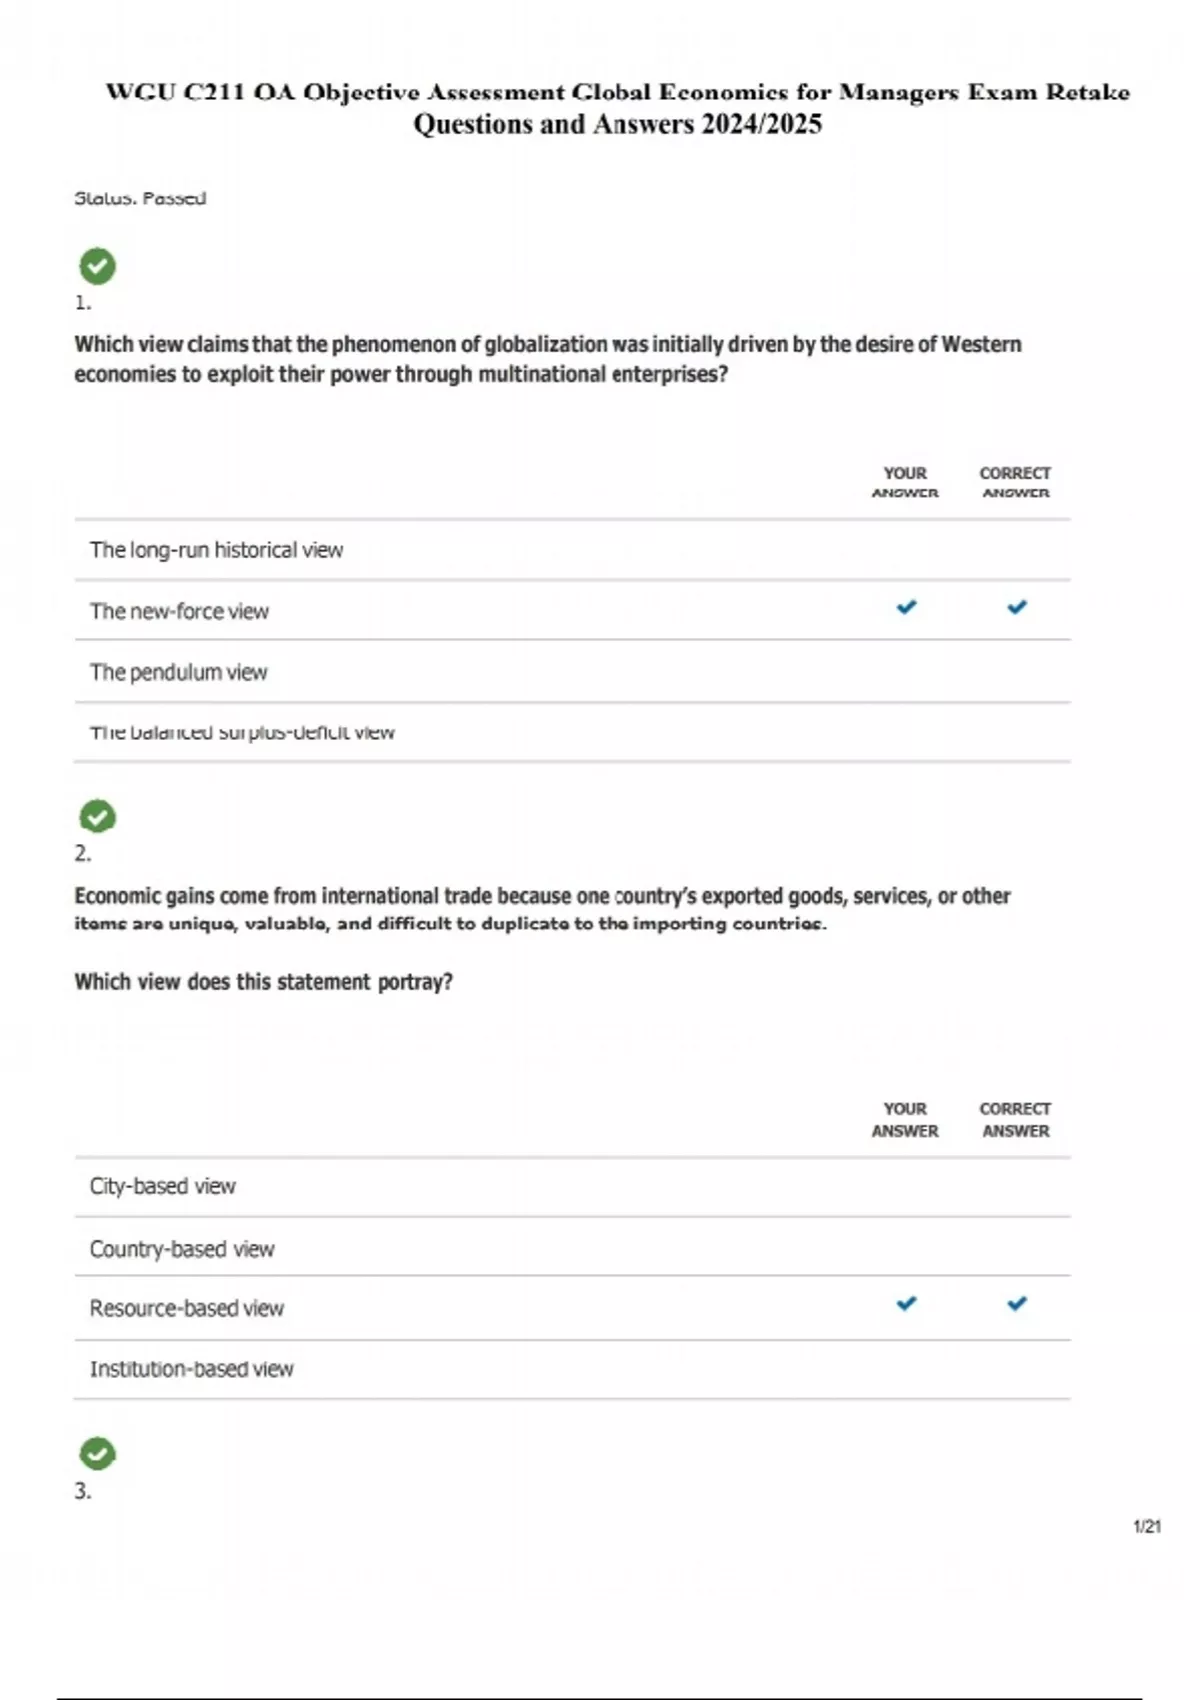
Task: Click the correct-answer checkmark for new-force view
Action: 1016,607
